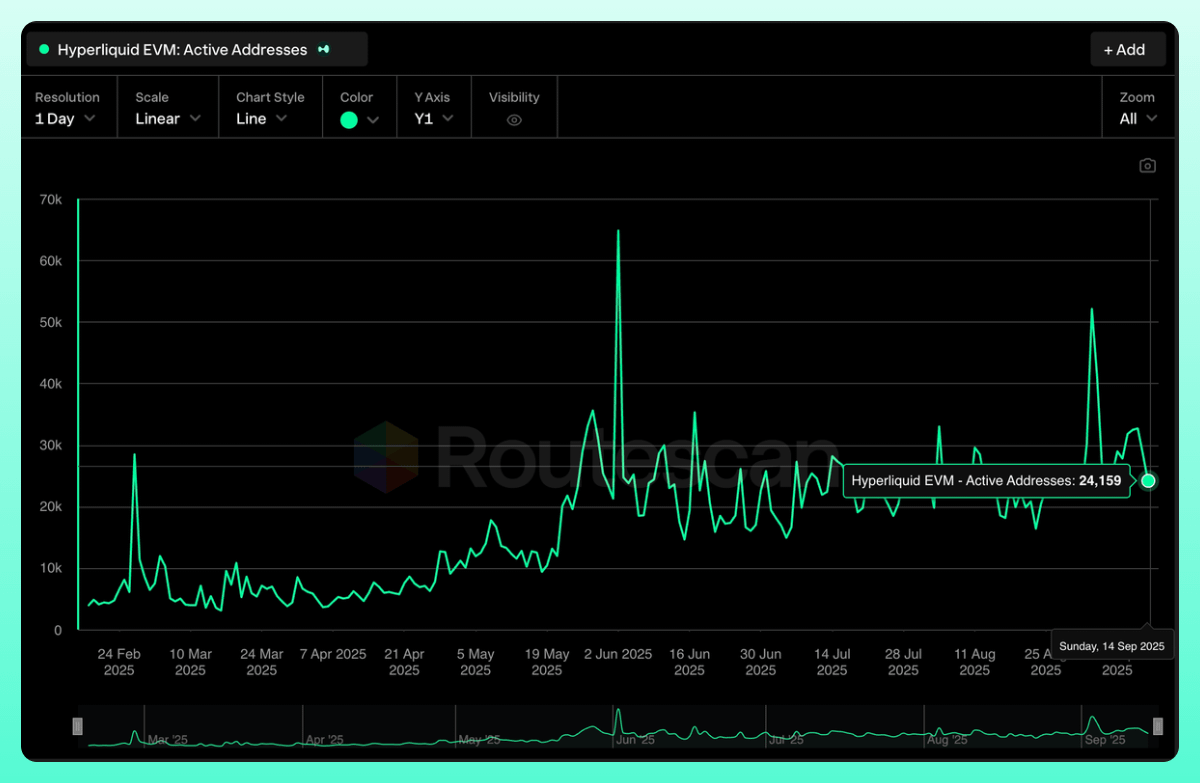Click the 30k y-axis label
The height and width of the screenshot is (783, 1200).
point(50,446)
